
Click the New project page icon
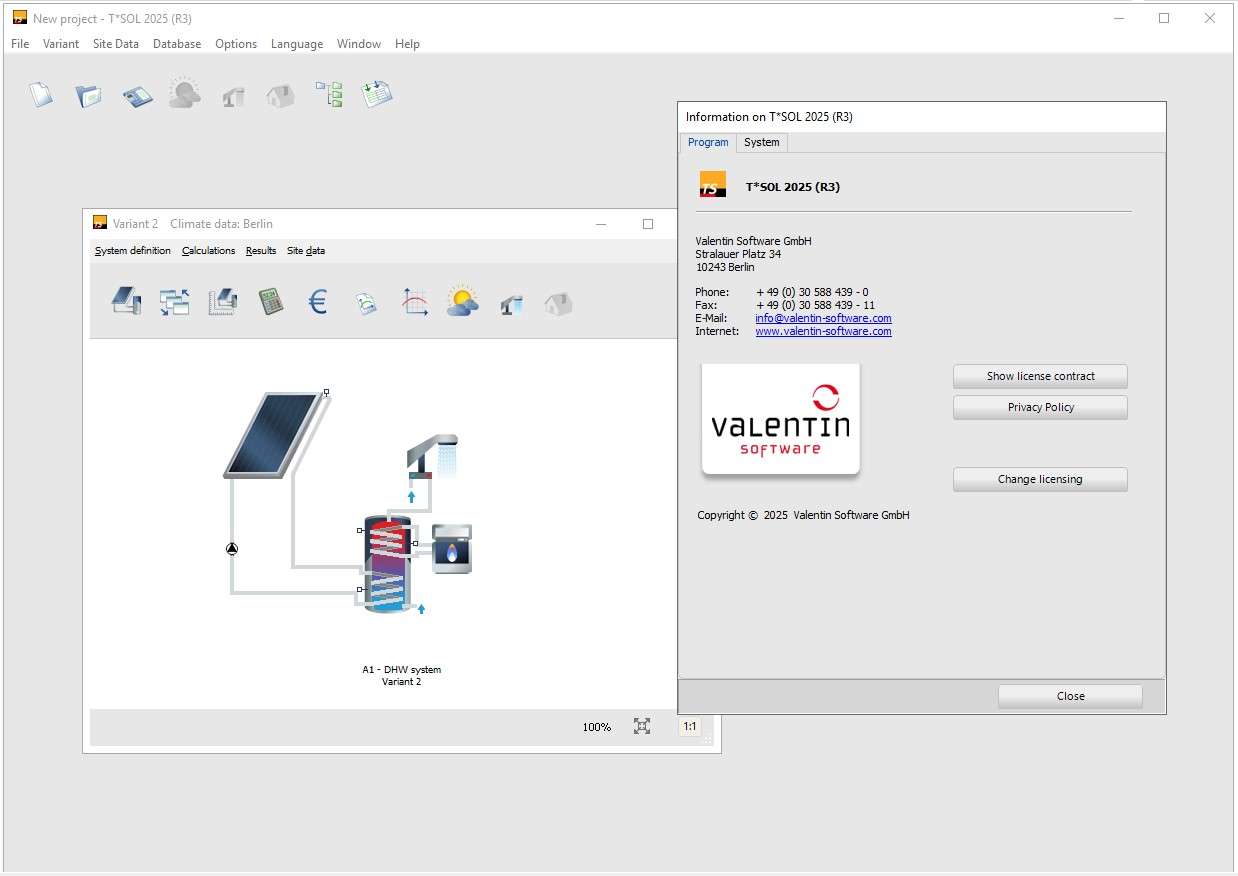(40, 95)
